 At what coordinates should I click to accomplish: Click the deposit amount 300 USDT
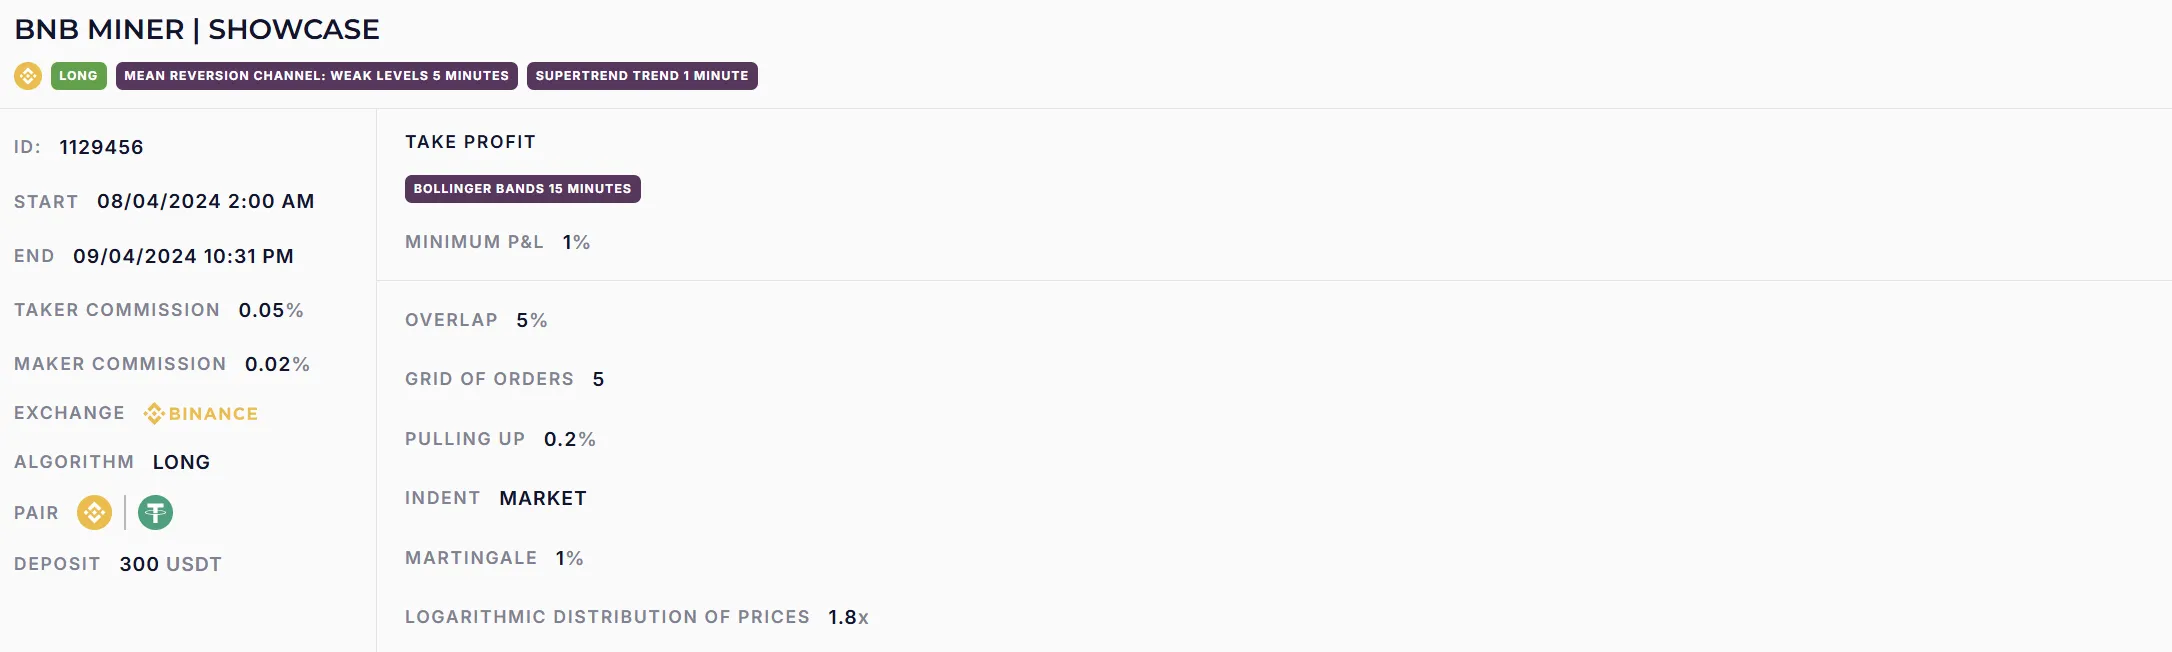[x=170, y=565]
